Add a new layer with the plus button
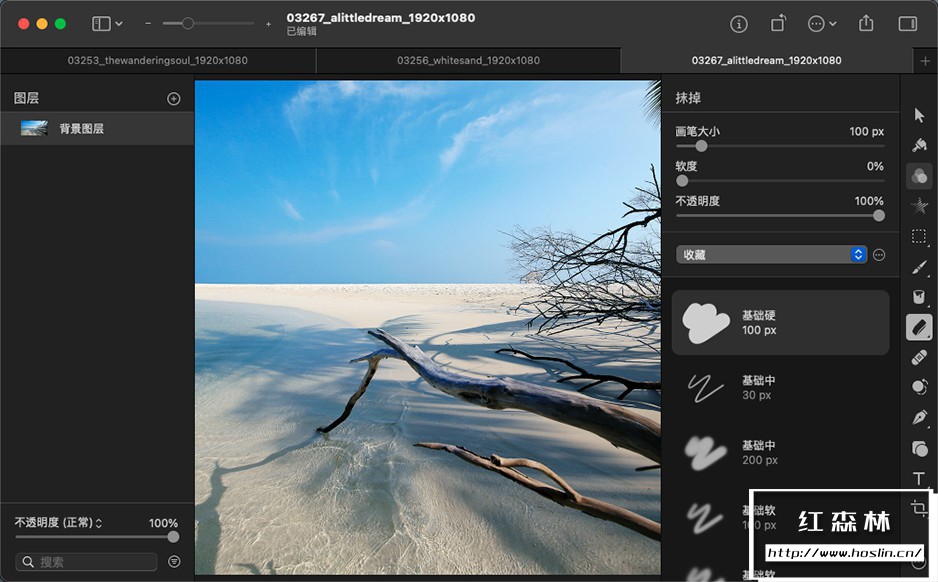Screen dimensions: 938x582 (x=173, y=97)
